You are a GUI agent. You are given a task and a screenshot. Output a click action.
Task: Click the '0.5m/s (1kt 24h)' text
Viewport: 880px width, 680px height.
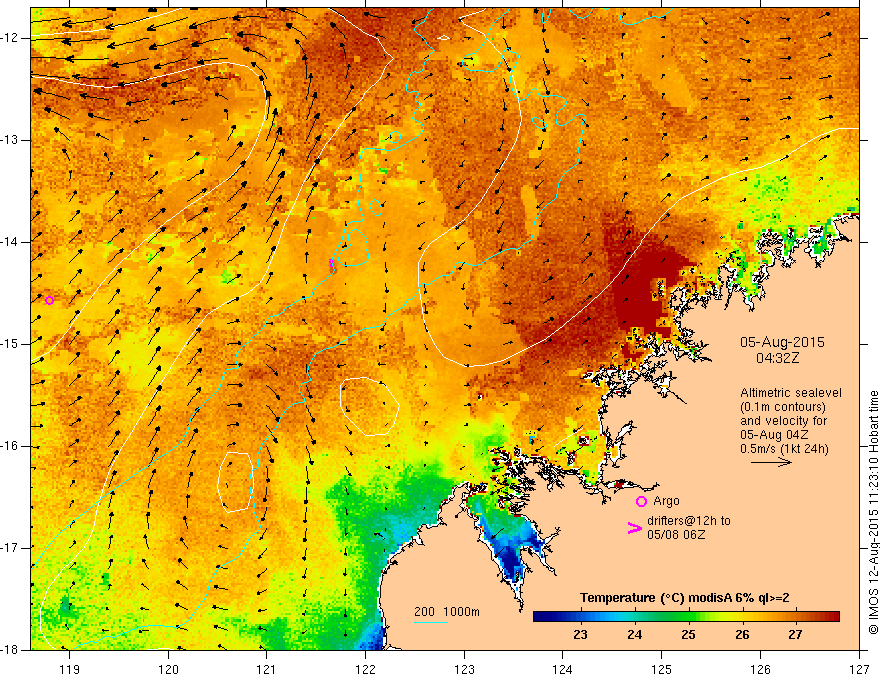784,449
